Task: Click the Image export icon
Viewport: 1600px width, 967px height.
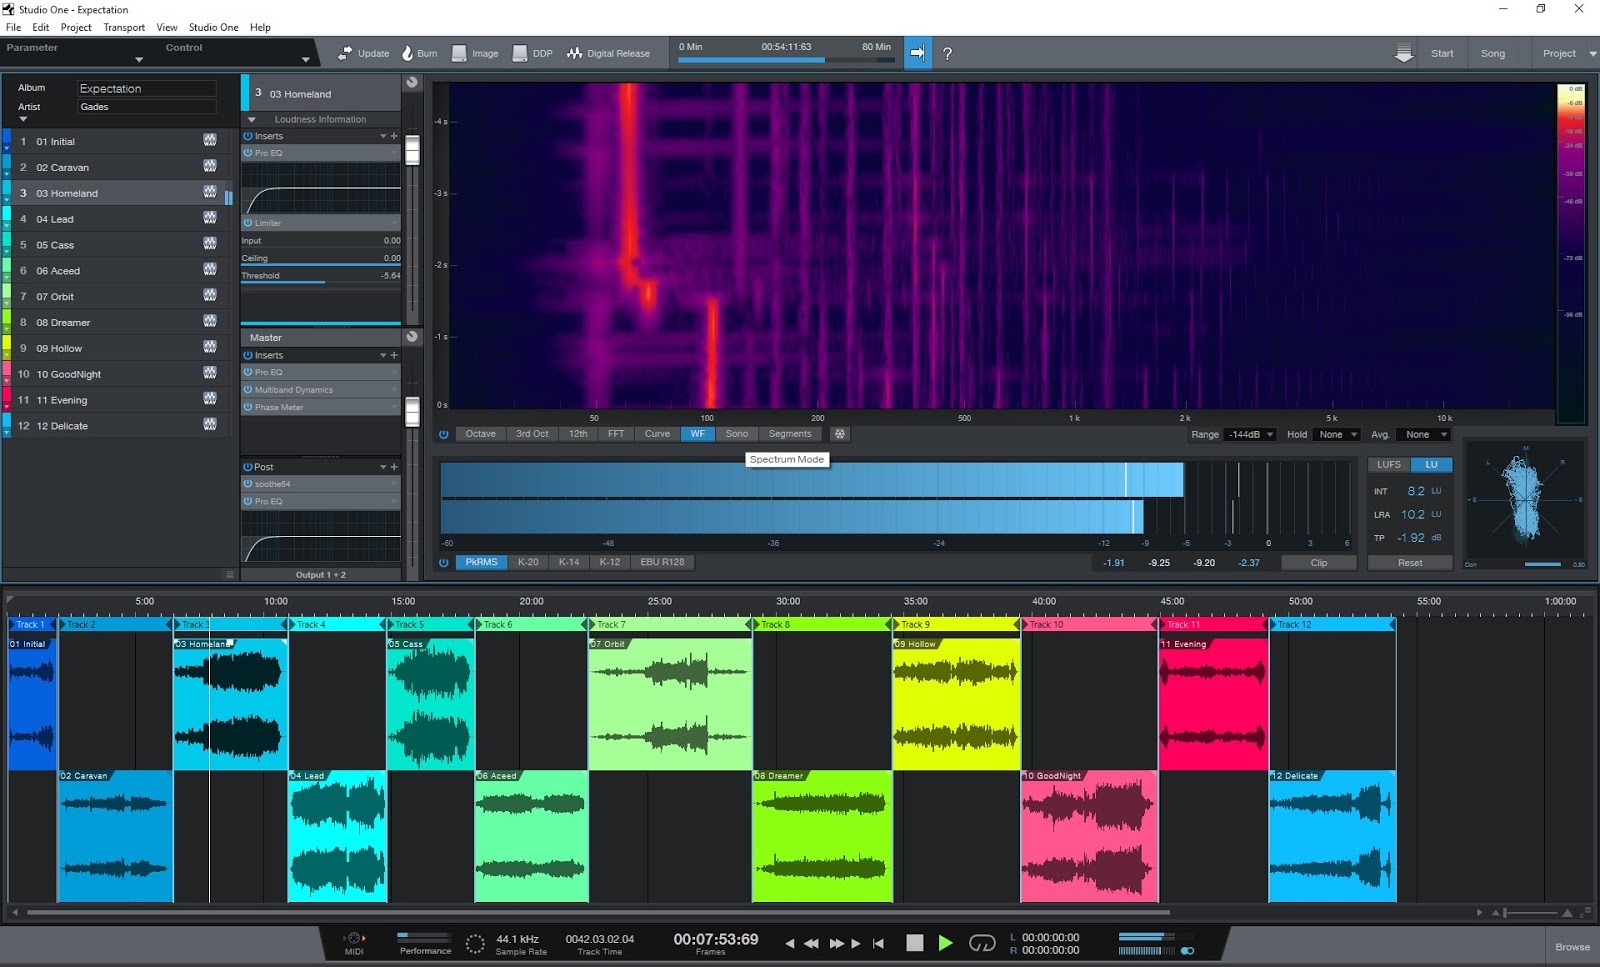Action: click(x=458, y=53)
